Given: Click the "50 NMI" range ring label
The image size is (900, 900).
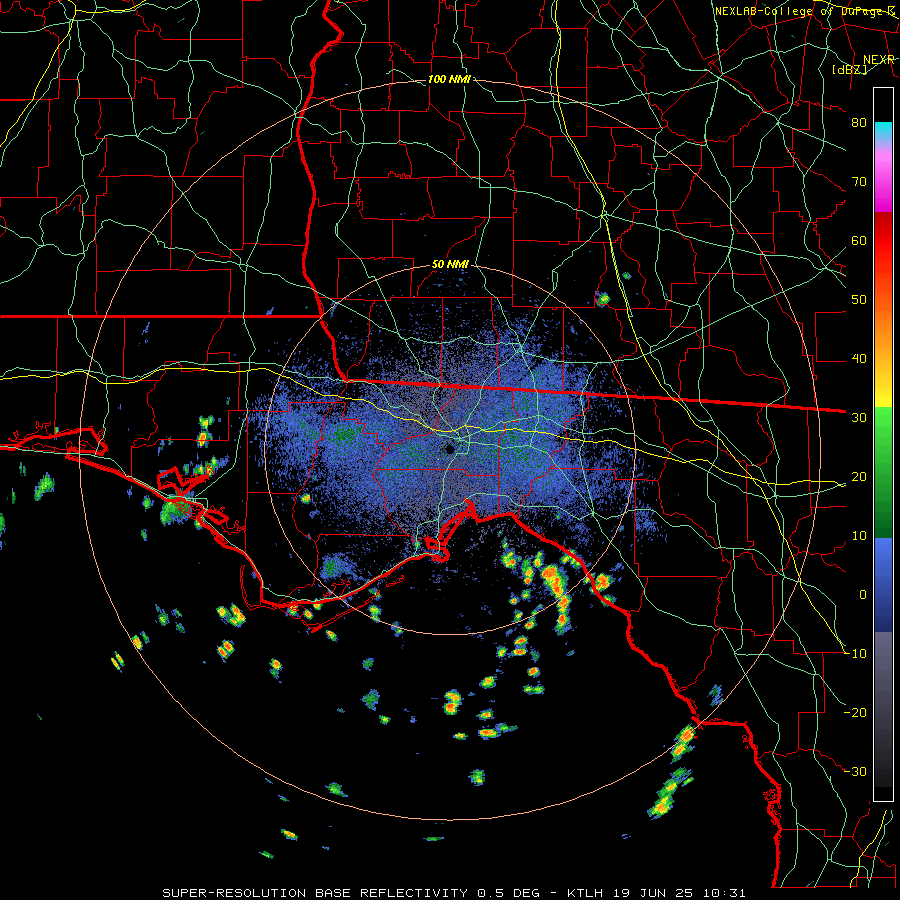Looking at the screenshot, I should point(450,265).
